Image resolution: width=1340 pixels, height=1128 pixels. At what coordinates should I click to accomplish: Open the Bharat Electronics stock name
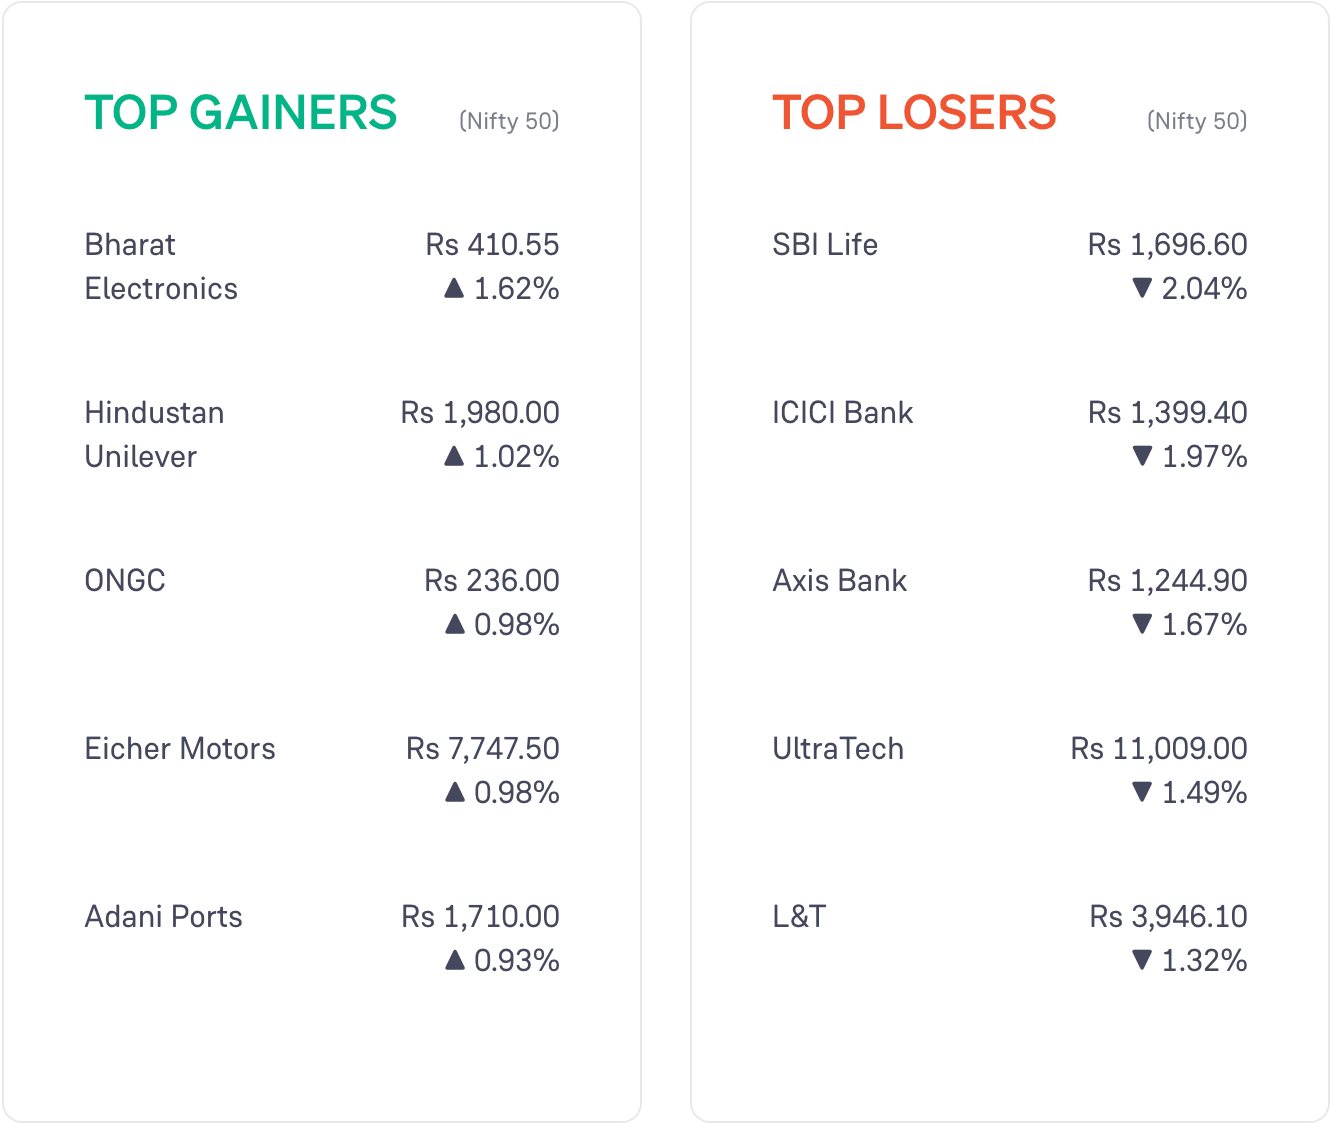pos(161,266)
